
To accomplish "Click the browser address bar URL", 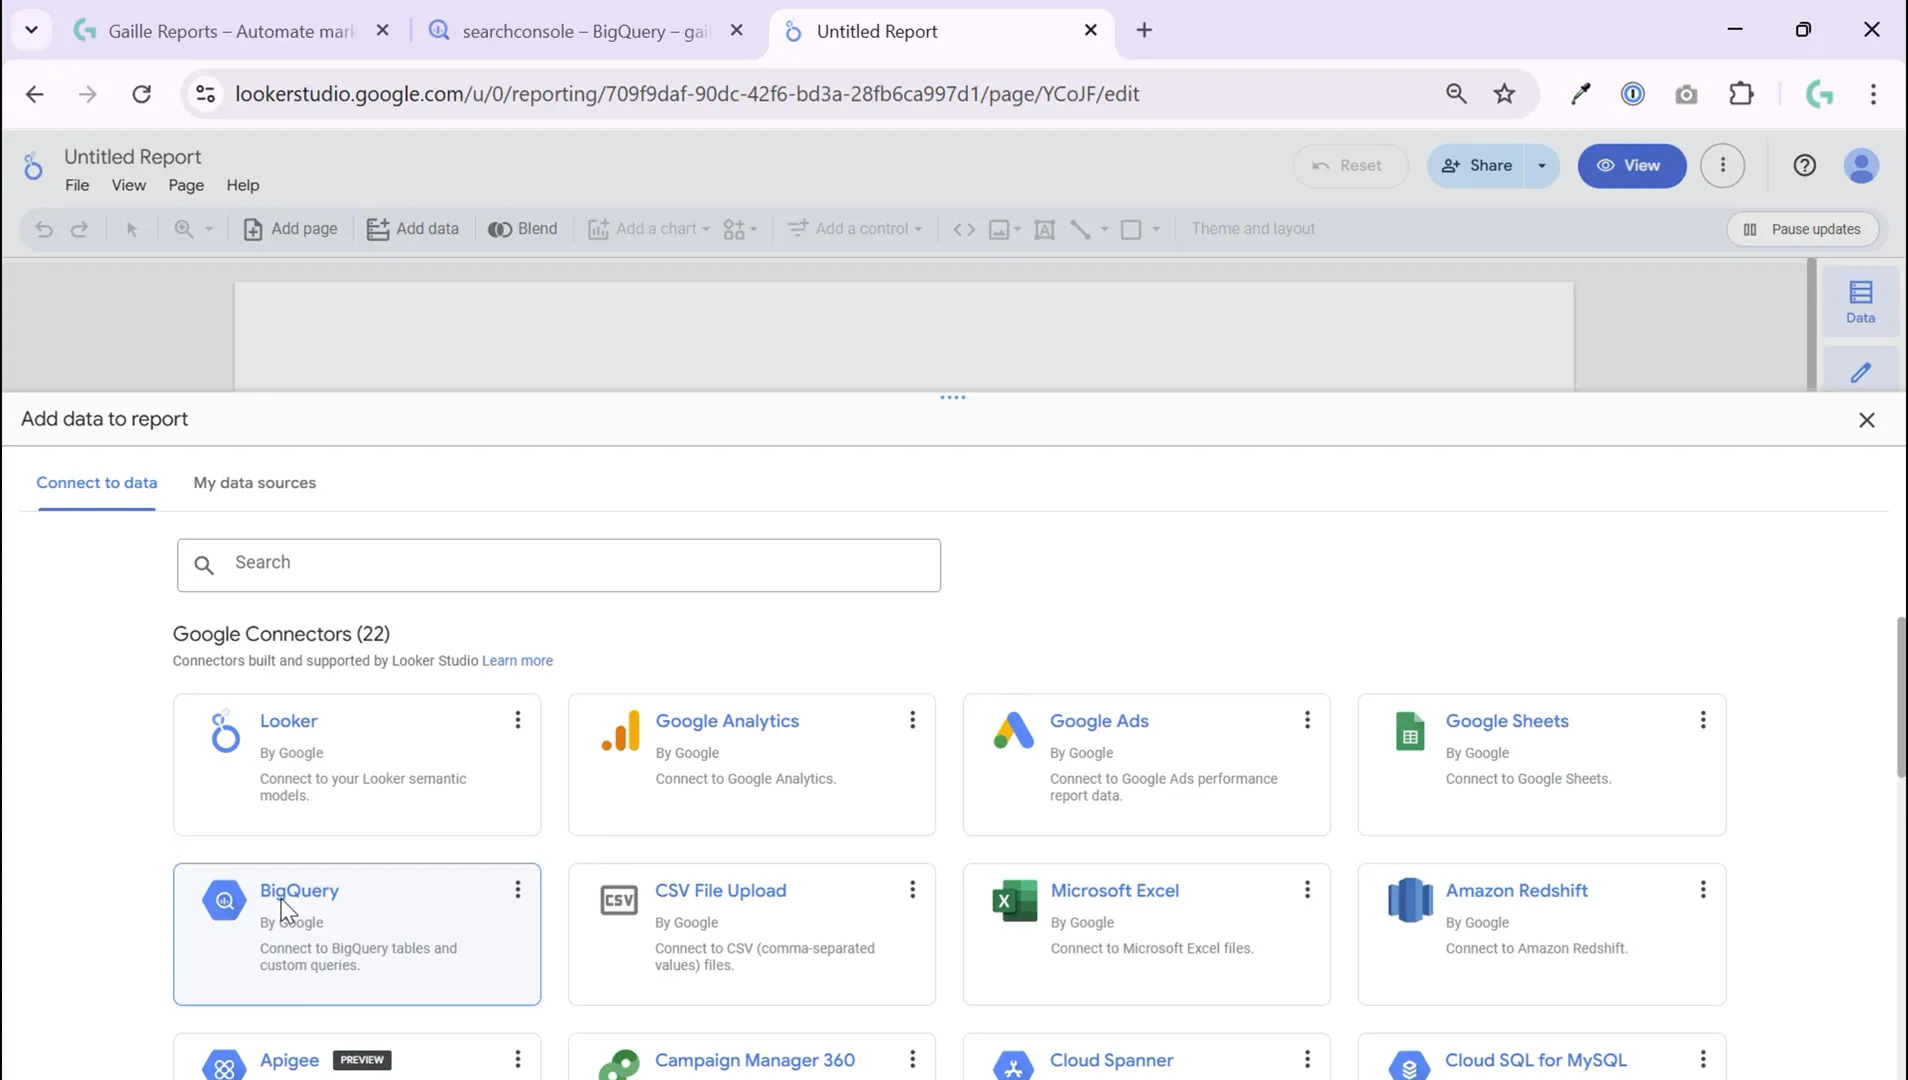I will pyautogui.click(x=687, y=94).
